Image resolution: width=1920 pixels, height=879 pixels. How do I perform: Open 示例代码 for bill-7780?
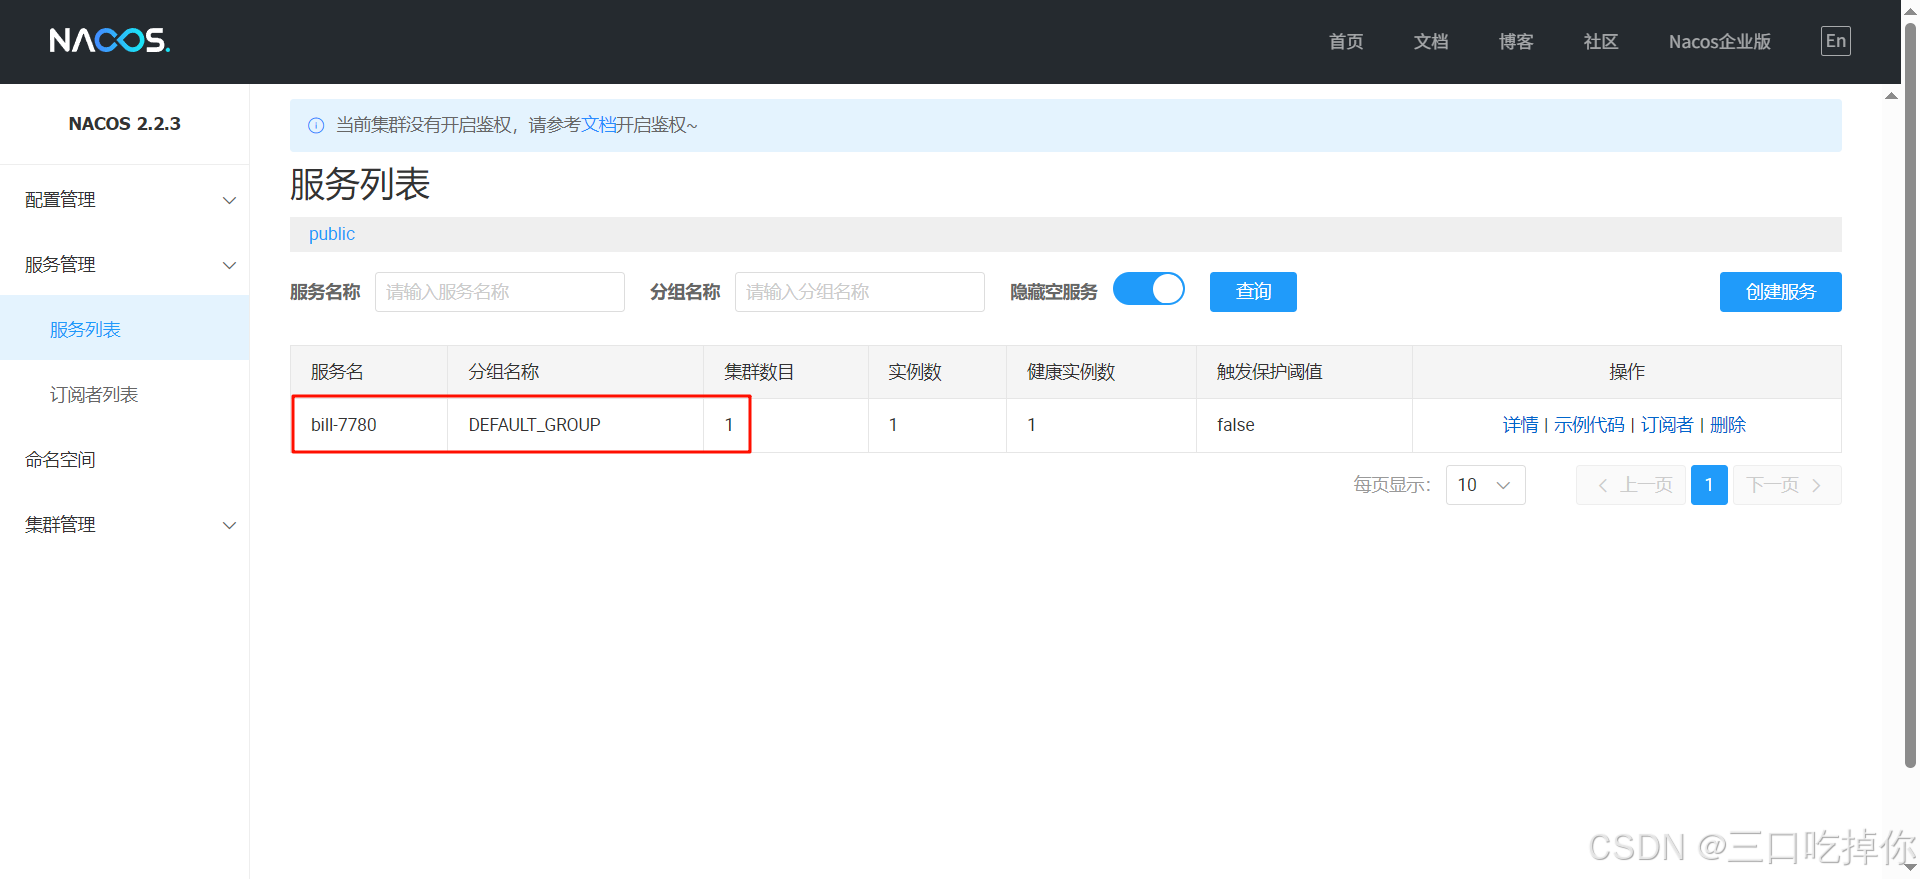1589,425
